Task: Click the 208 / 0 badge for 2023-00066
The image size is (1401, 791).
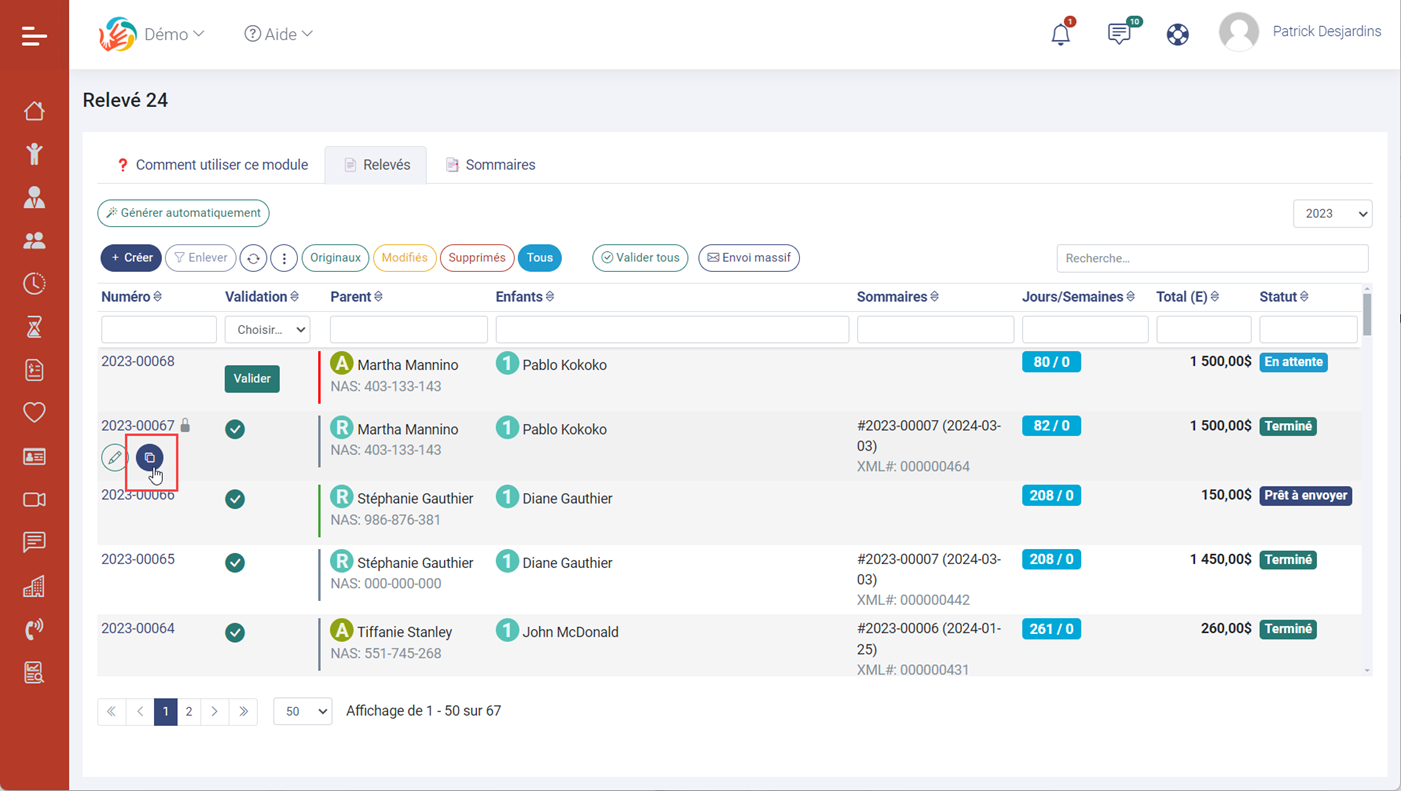Action: pos(1051,496)
